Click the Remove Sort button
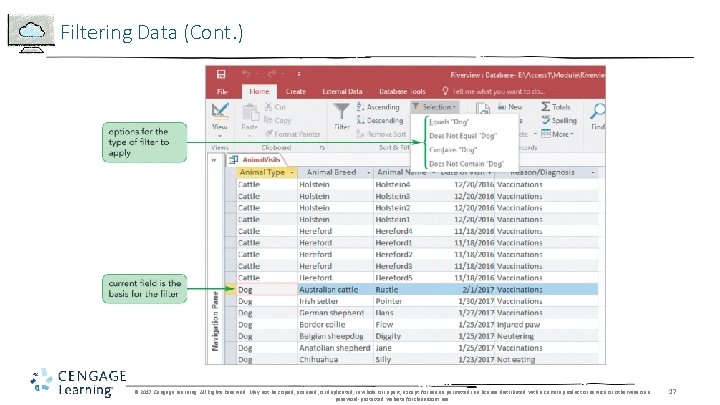Screen dimensions: 720x405 (x=381, y=134)
